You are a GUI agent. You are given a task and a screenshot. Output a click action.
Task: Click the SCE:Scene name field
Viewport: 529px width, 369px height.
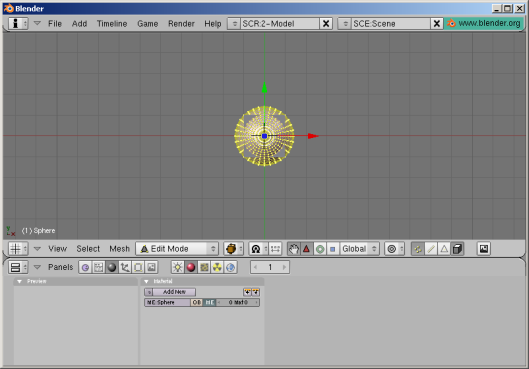(x=391, y=23)
